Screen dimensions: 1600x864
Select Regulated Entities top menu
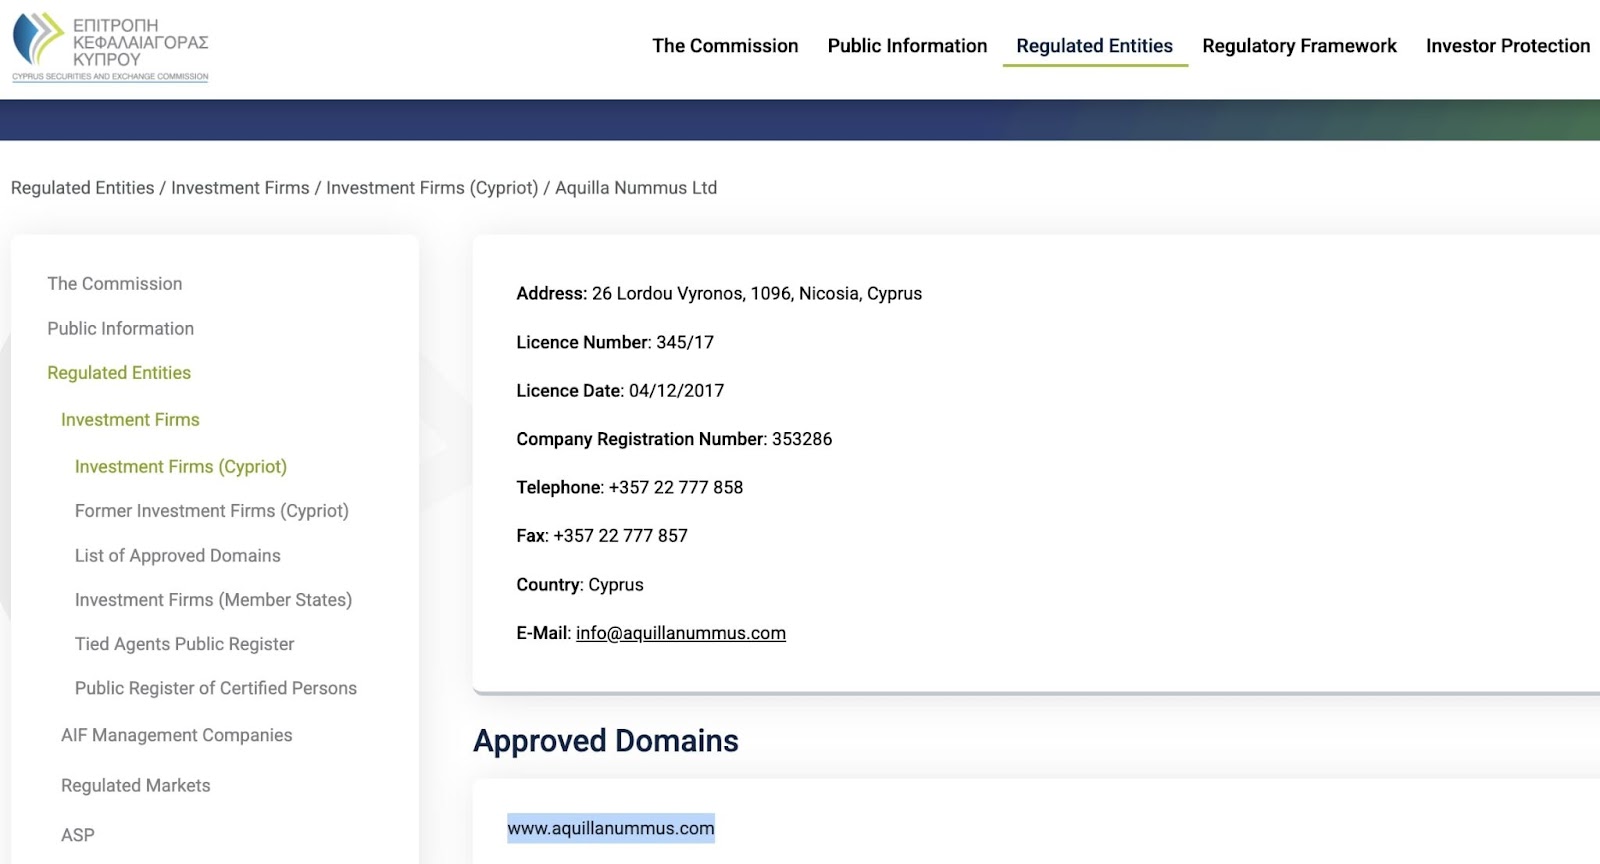click(x=1095, y=46)
